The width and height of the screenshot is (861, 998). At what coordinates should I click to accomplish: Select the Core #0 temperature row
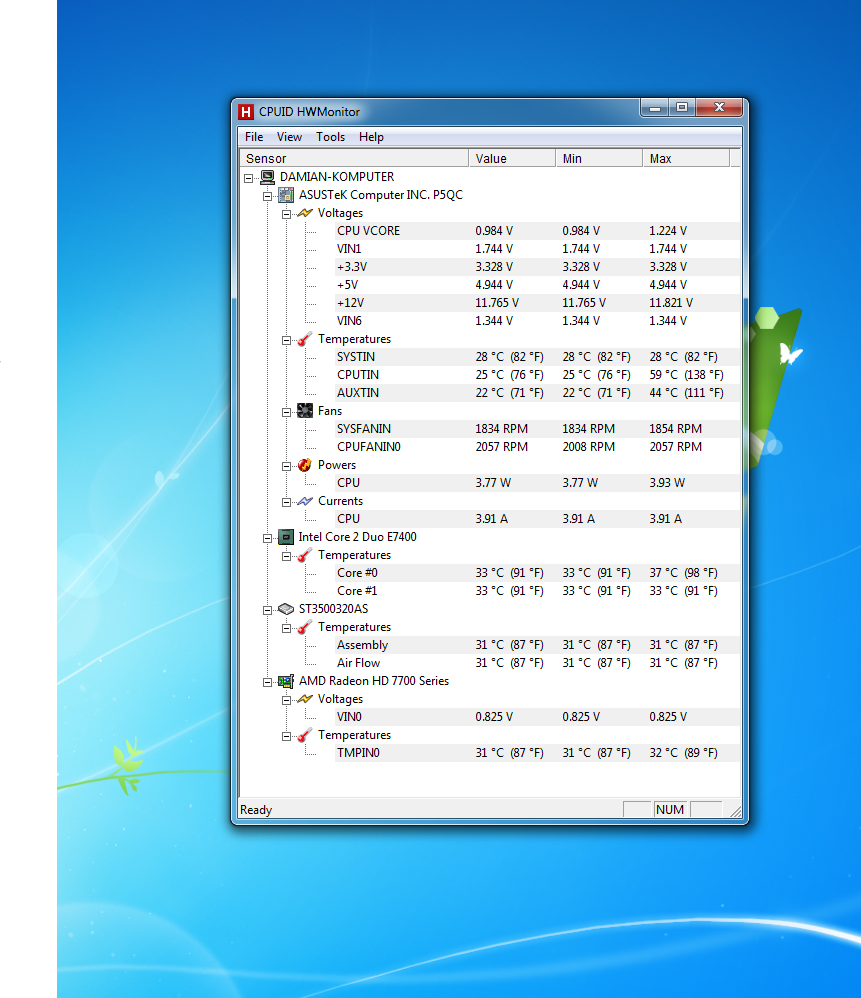(x=357, y=573)
